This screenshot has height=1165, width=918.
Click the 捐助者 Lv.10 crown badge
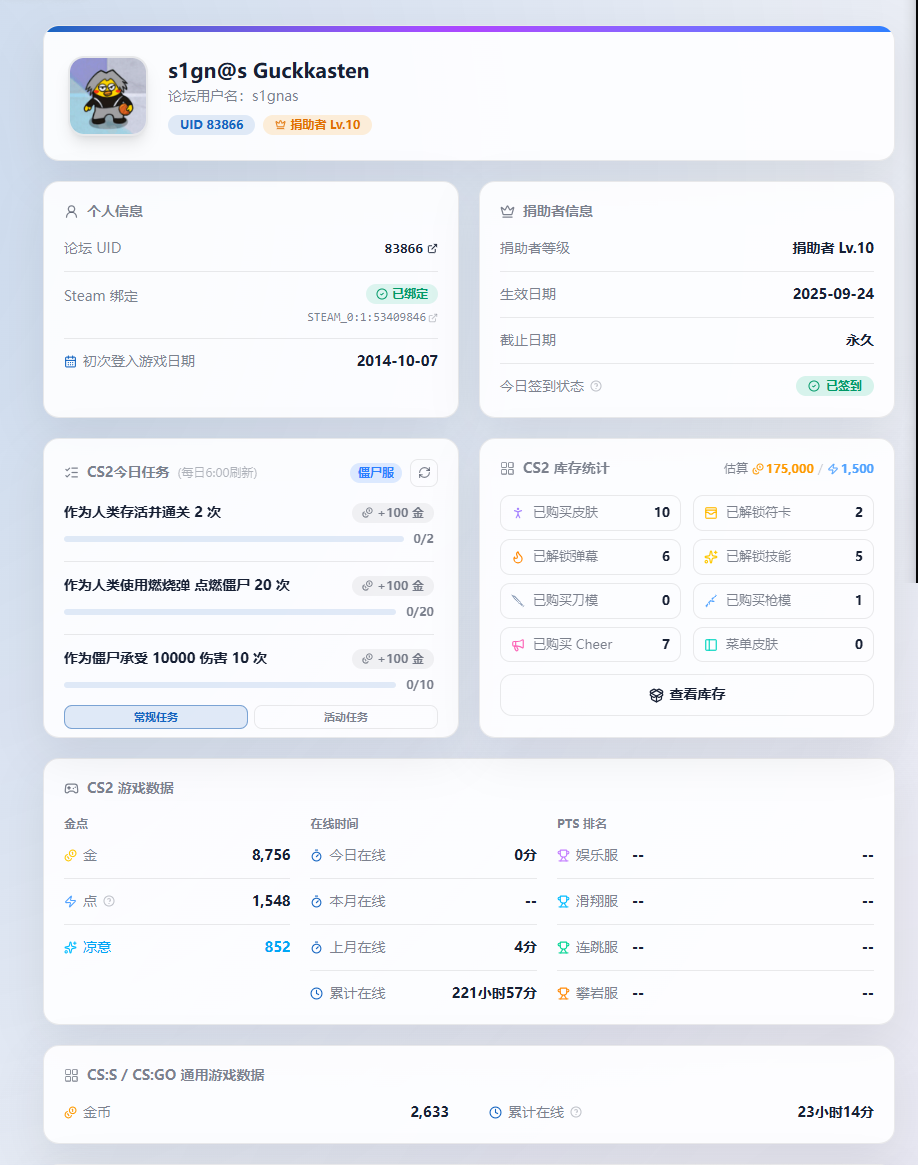click(317, 125)
